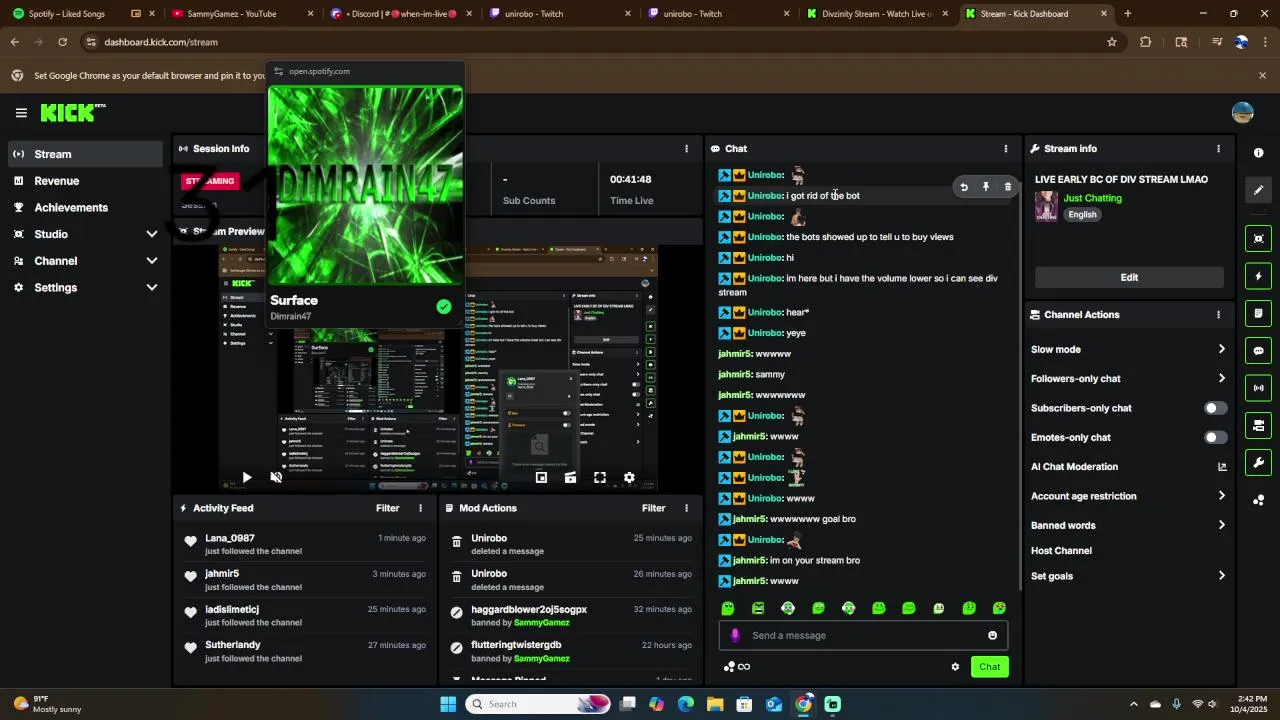Delete the hovered chat message

(1008, 187)
